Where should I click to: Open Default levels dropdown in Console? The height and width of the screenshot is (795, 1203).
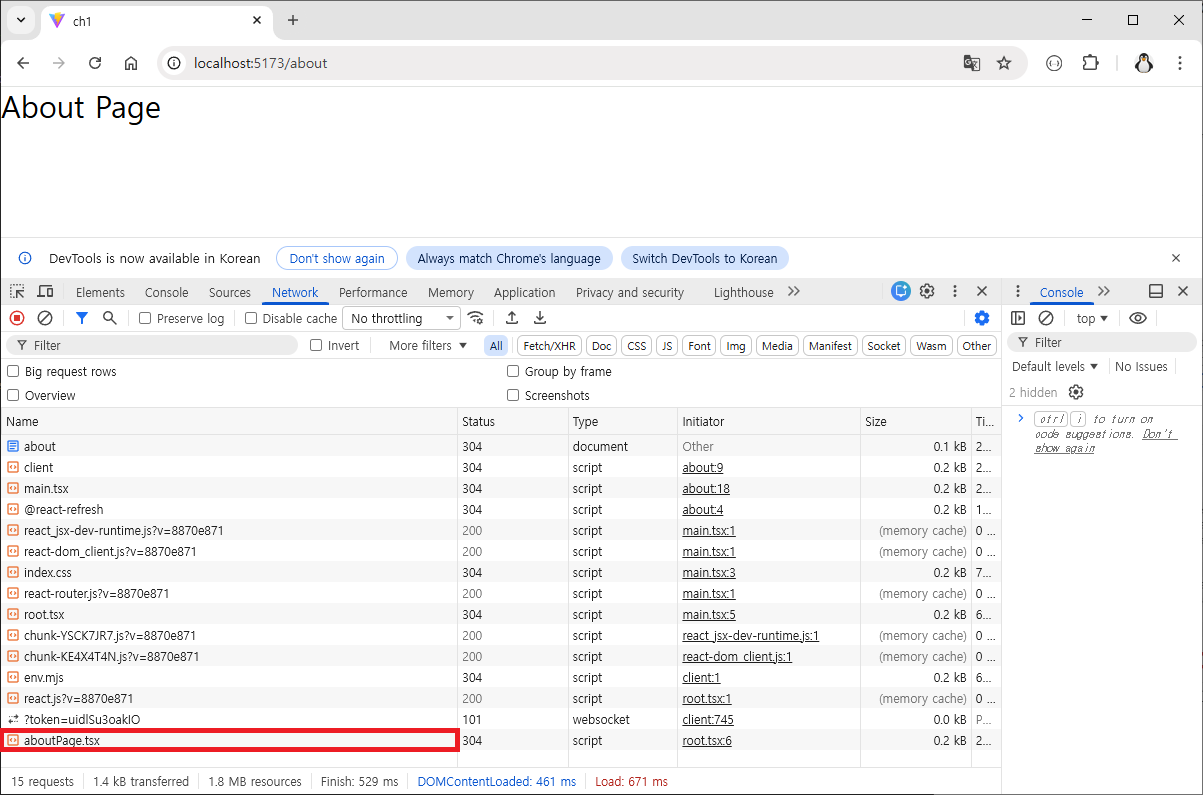(1055, 366)
